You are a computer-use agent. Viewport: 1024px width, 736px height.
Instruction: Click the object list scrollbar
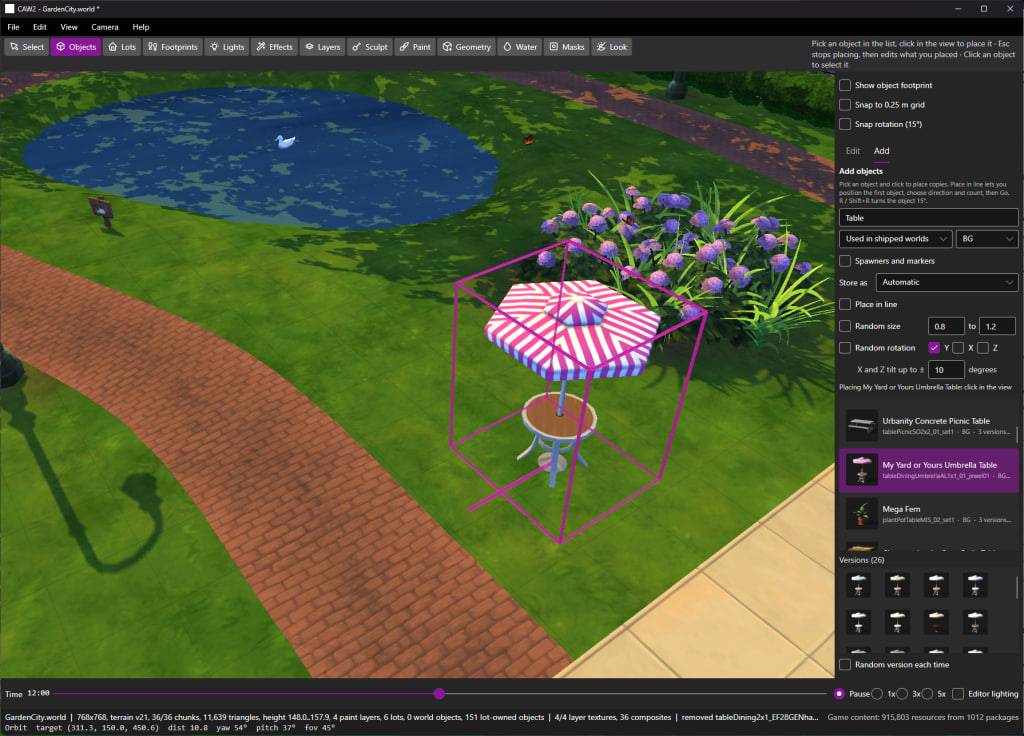click(1017, 433)
